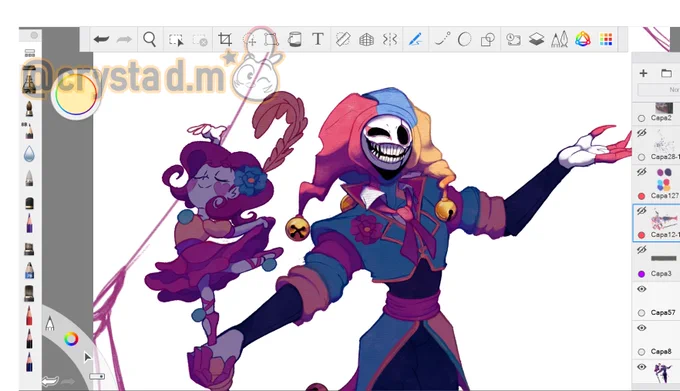Pick the water drop smudge brush
The width and height of the screenshot is (680, 391).
coord(29,153)
